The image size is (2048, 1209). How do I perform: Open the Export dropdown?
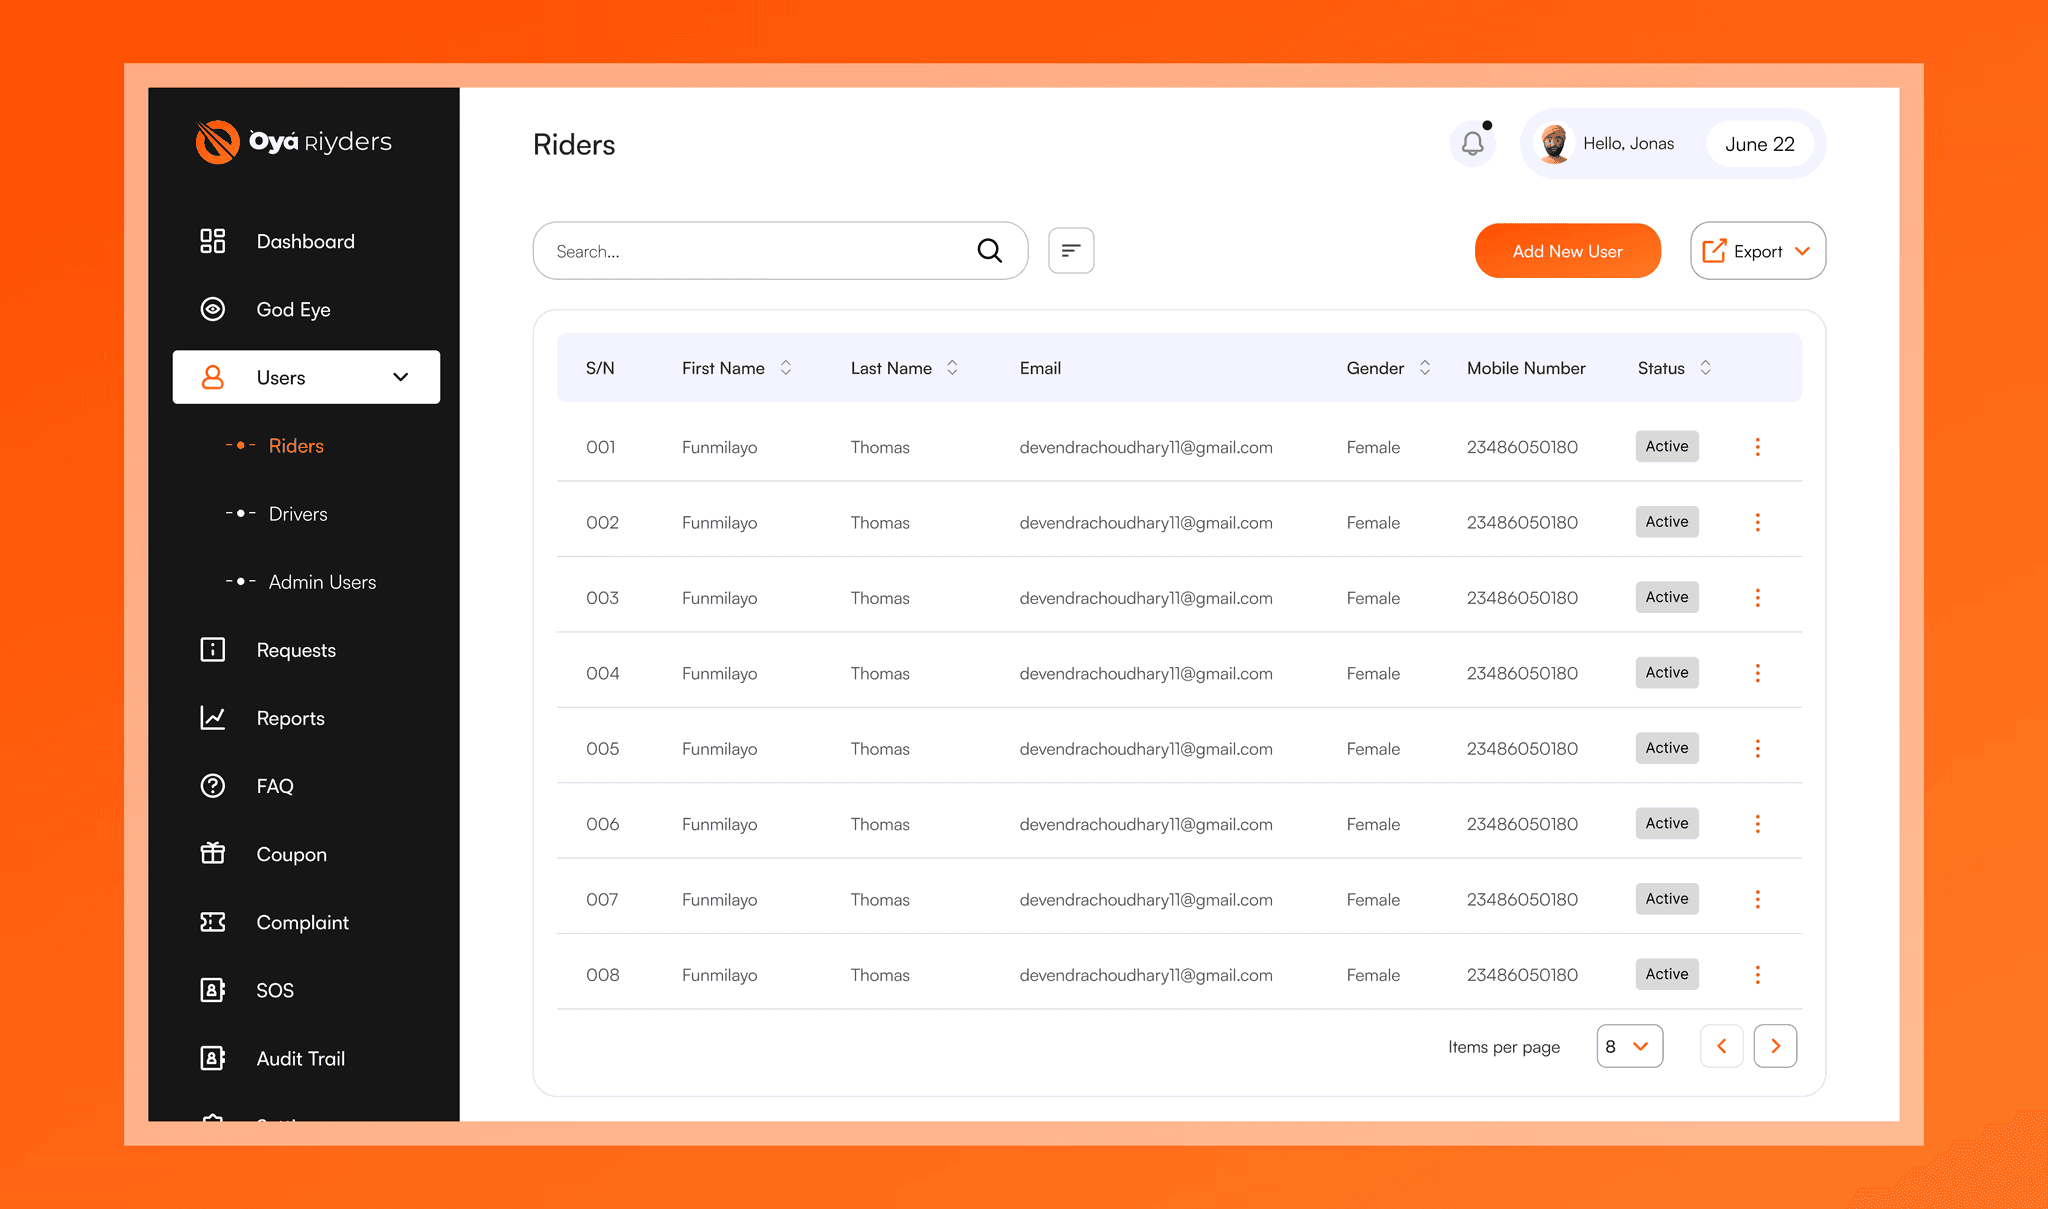coord(1757,251)
